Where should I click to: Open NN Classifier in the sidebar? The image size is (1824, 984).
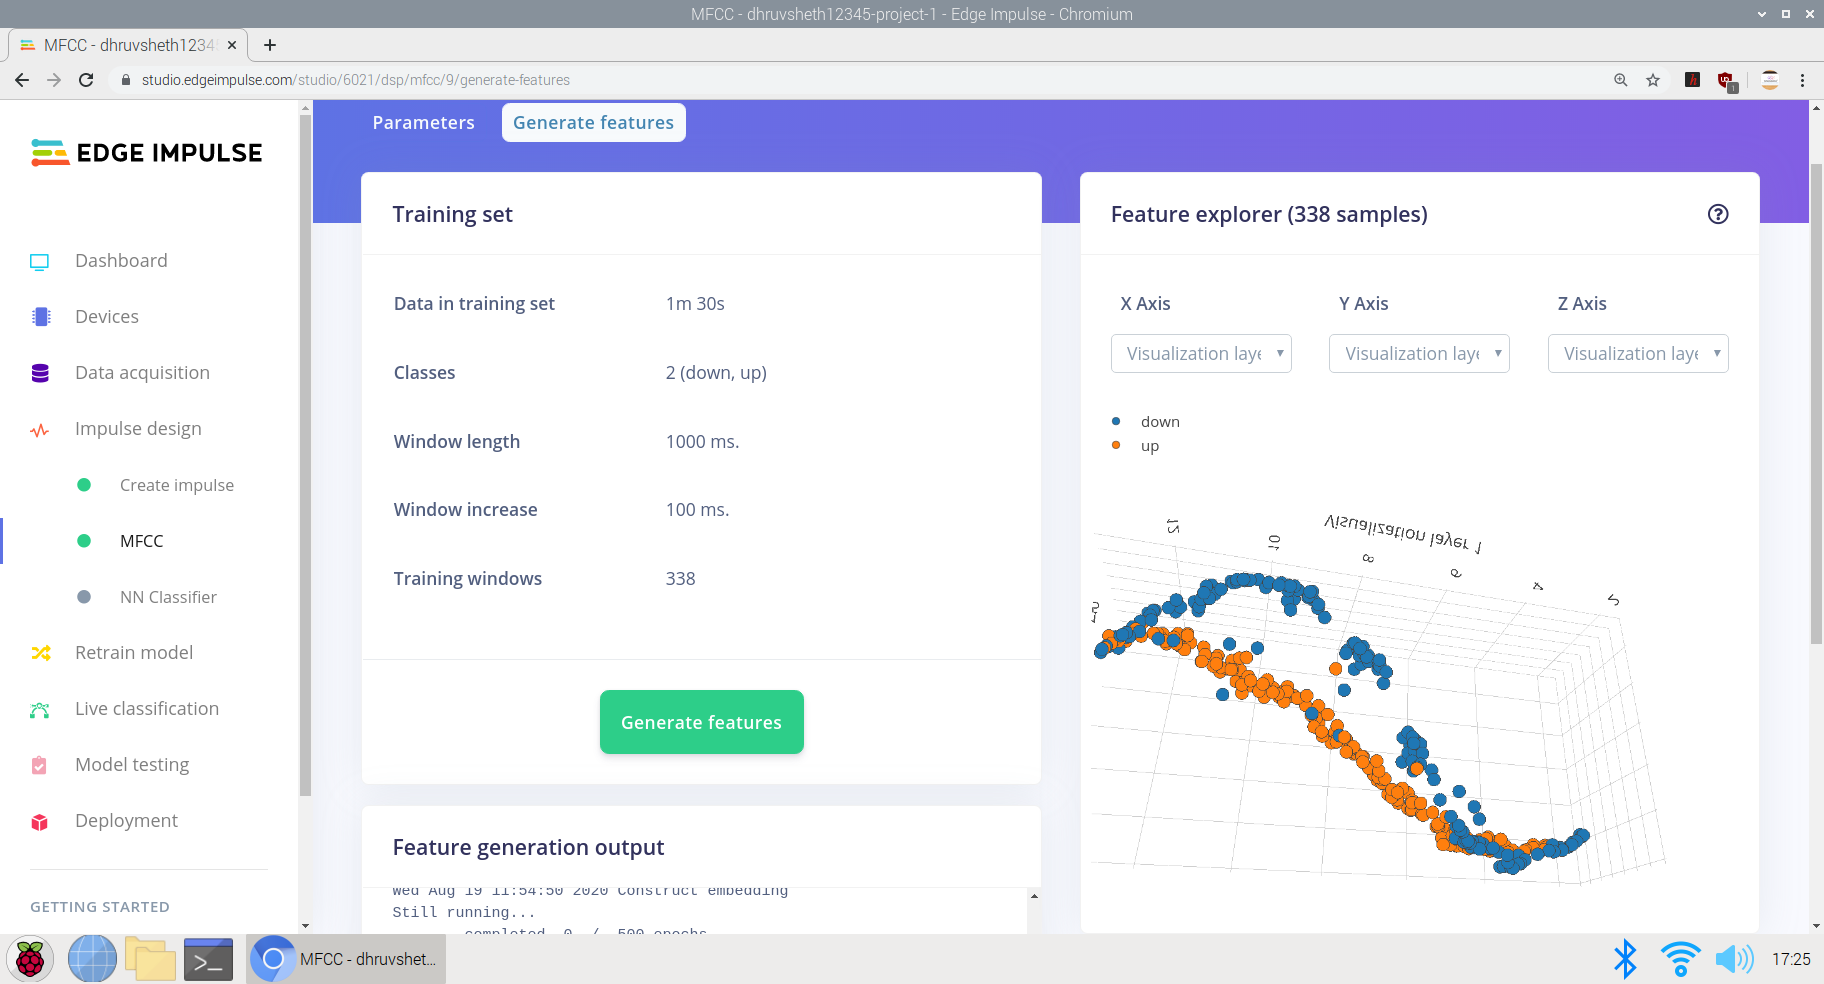[x=168, y=597]
